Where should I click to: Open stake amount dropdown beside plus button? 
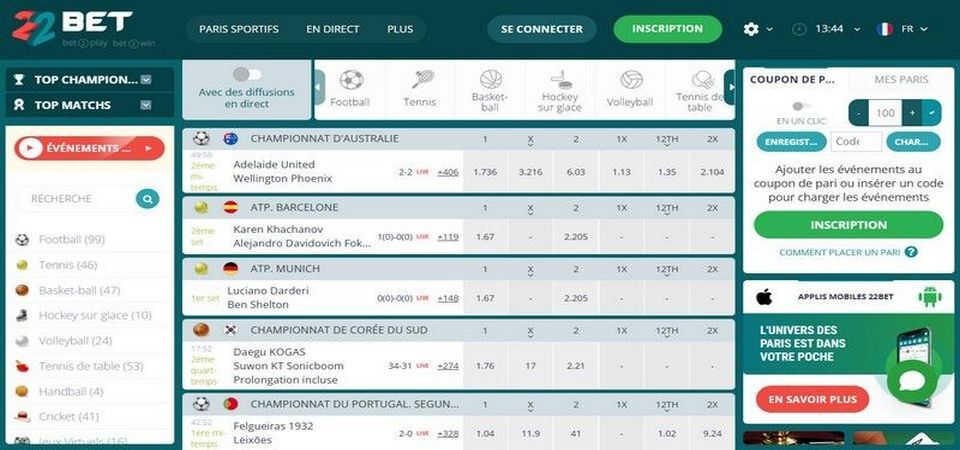(x=932, y=113)
